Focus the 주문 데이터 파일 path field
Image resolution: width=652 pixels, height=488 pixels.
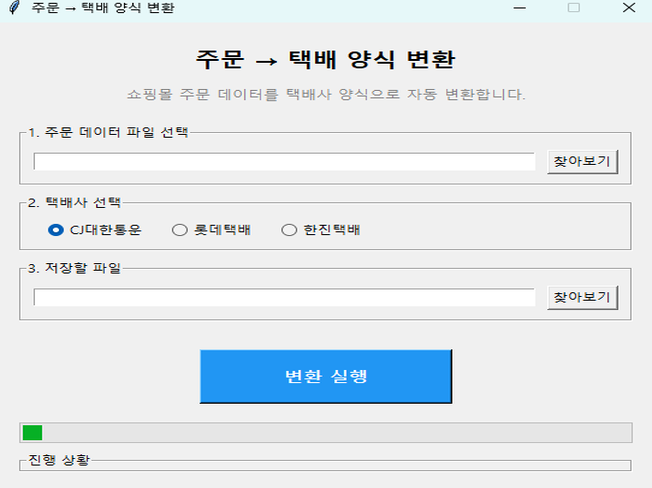(x=284, y=162)
